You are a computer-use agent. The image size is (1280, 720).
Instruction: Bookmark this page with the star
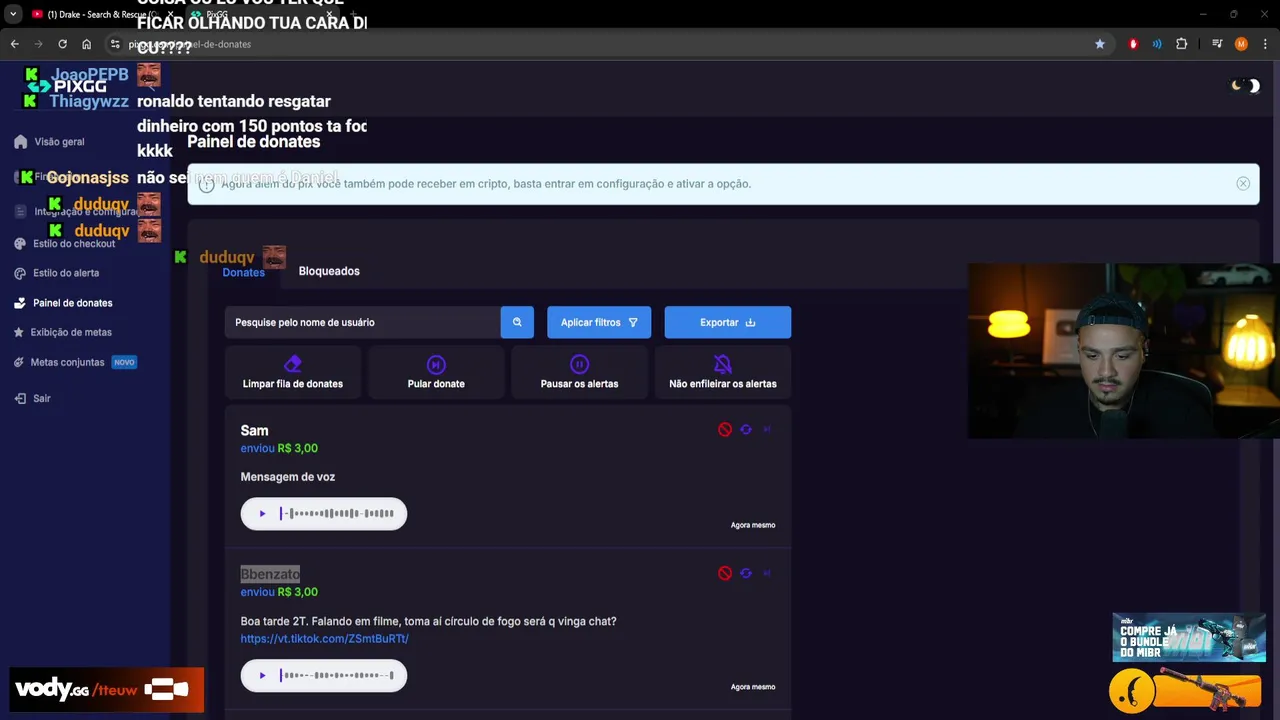click(x=1100, y=44)
